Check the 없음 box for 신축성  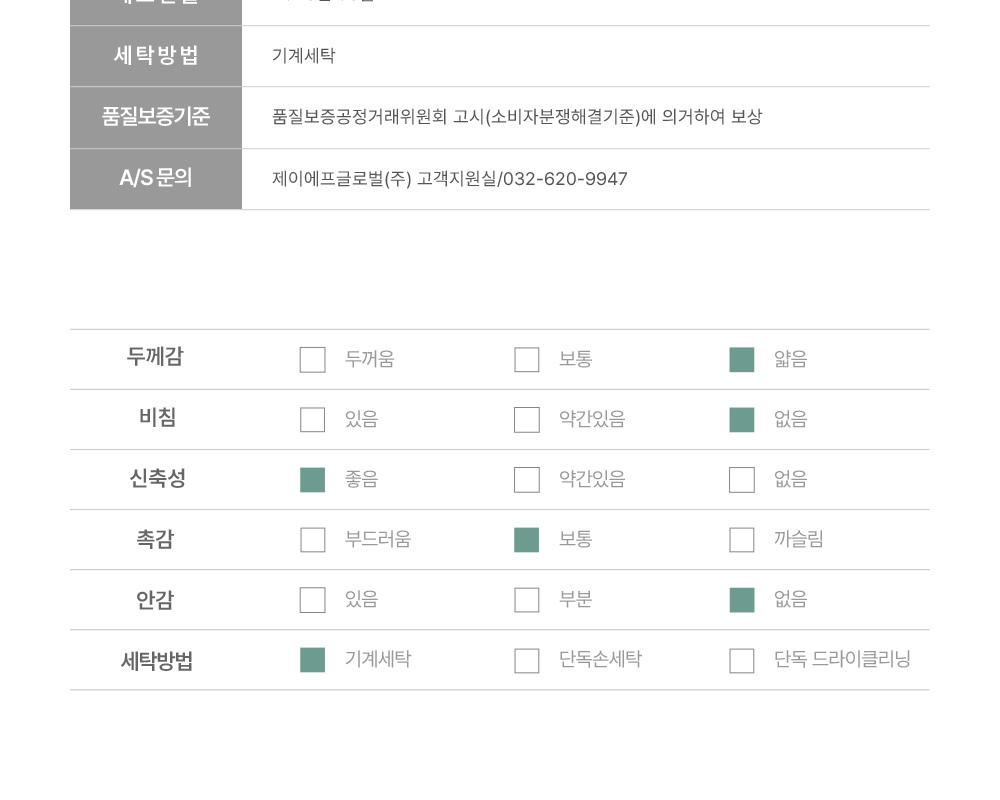[x=742, y=480]
